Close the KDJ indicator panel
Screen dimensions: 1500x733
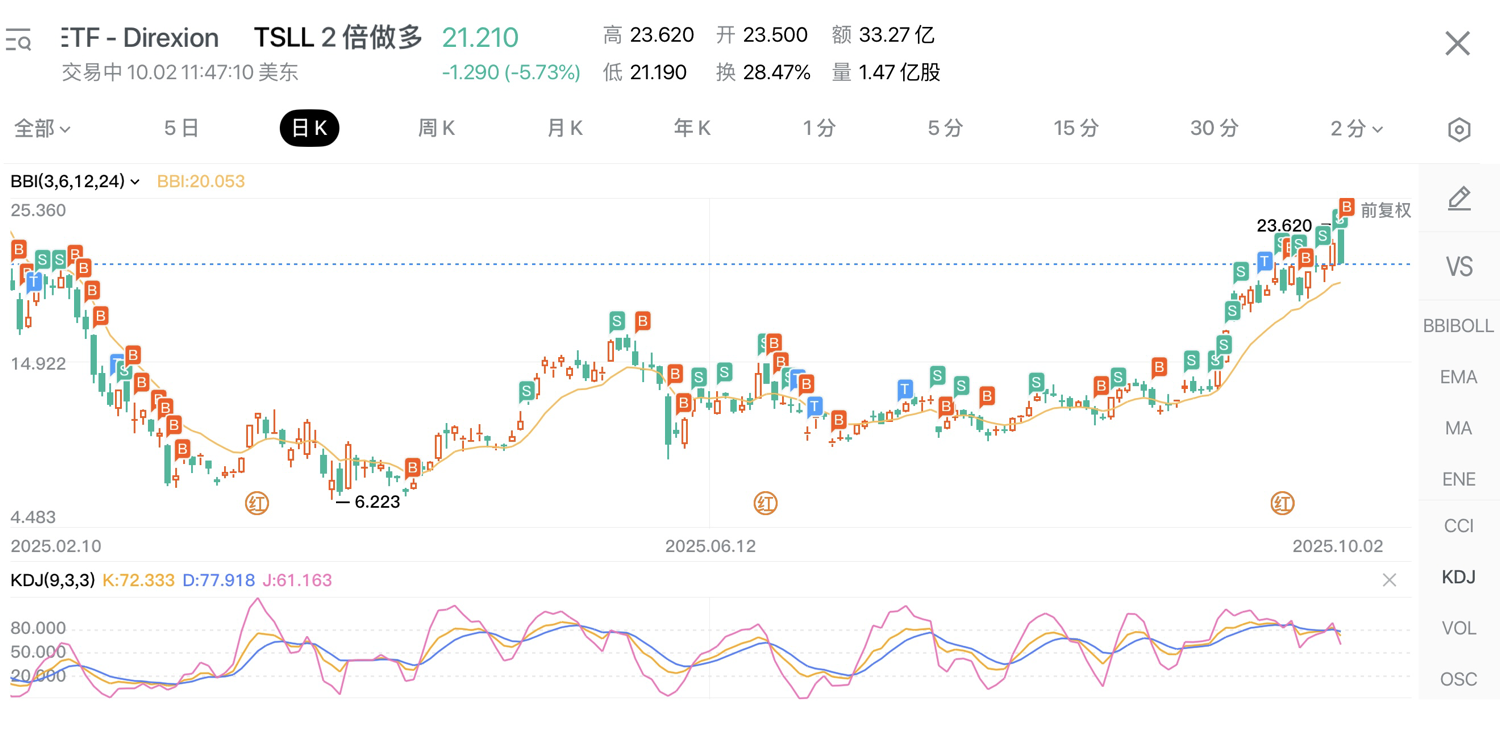pyautogui.click(x=1389, y=580)
